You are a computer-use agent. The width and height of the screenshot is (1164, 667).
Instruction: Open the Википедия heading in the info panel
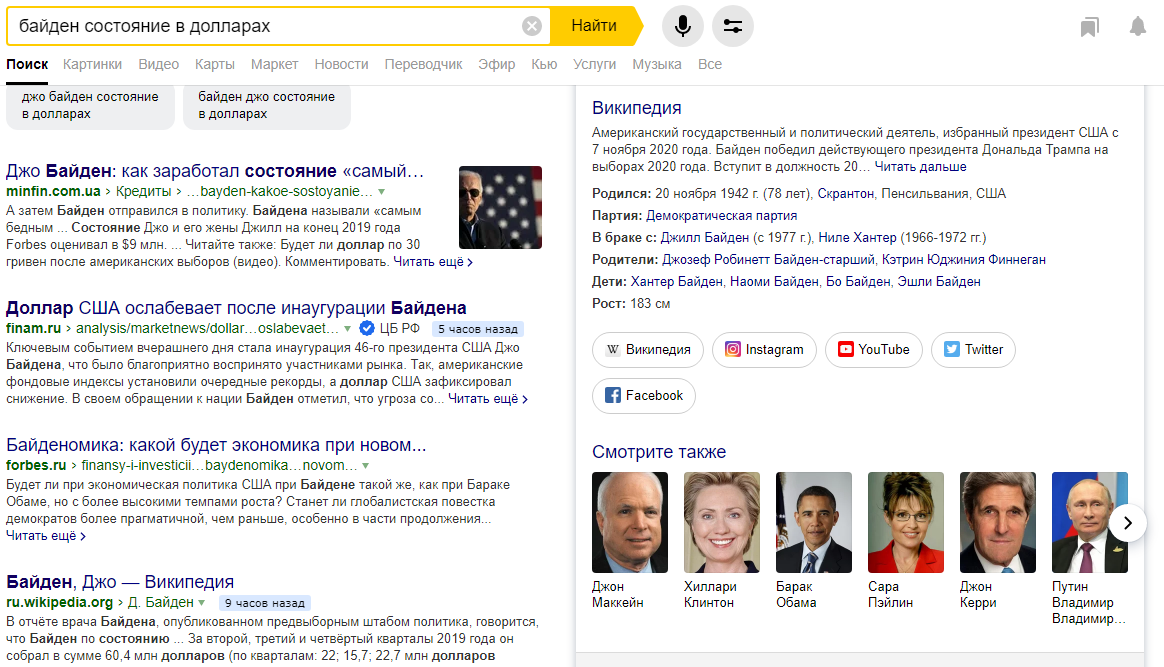click(x=636, y=108)
